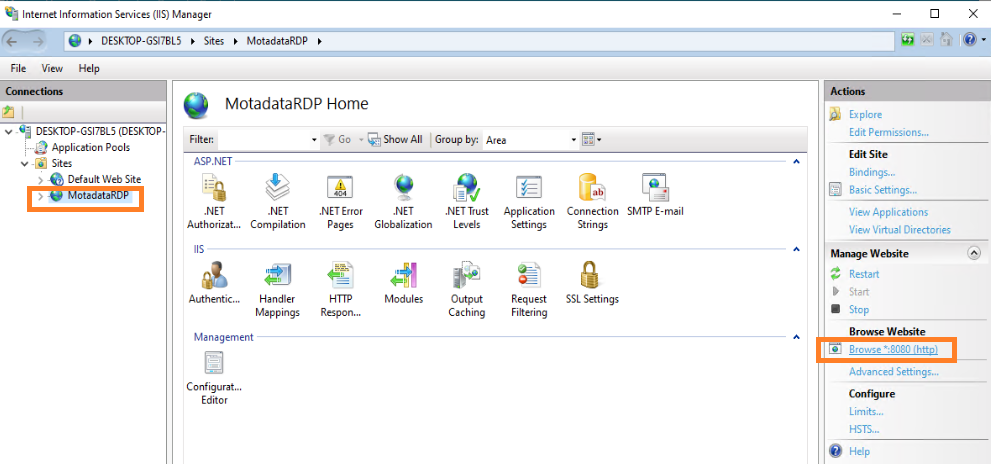Open SSL Settings feature

(x=592, y=283)
